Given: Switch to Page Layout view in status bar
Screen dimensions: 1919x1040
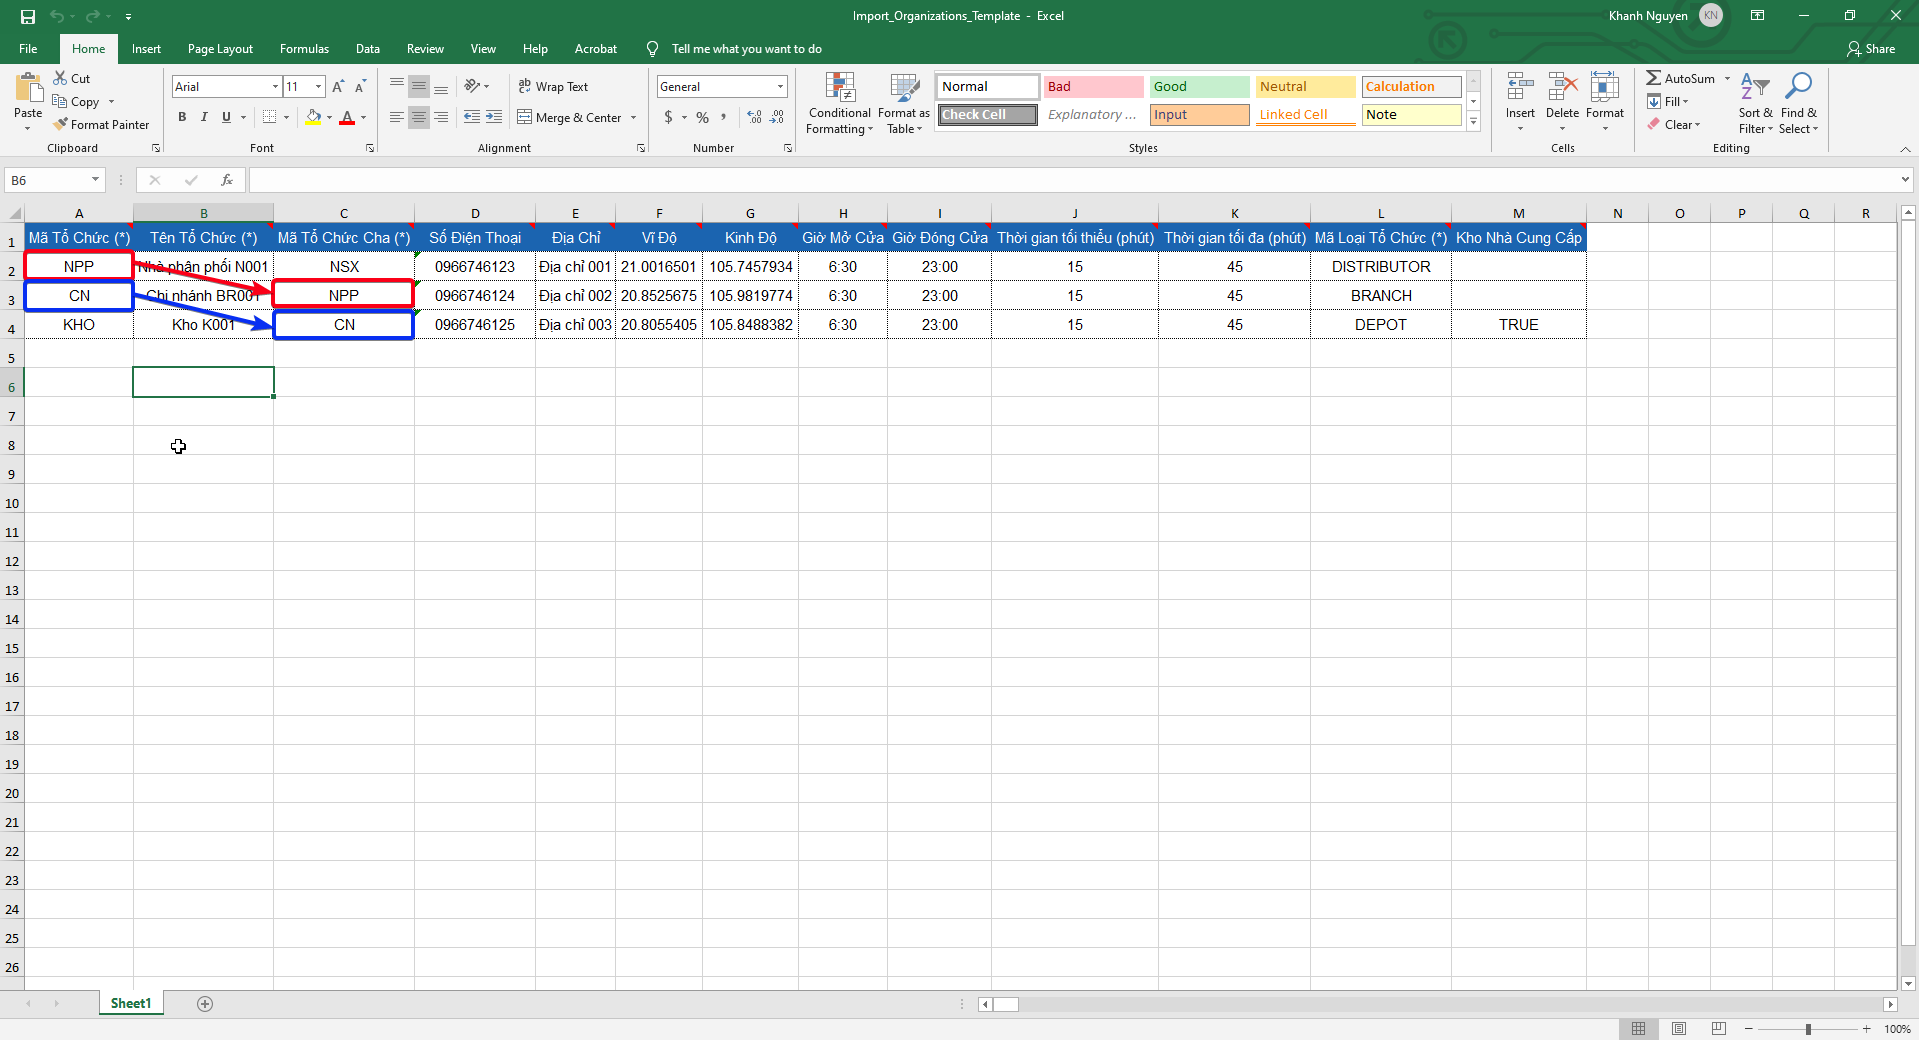Looking at the screenshot, I should (1679, 1029).
